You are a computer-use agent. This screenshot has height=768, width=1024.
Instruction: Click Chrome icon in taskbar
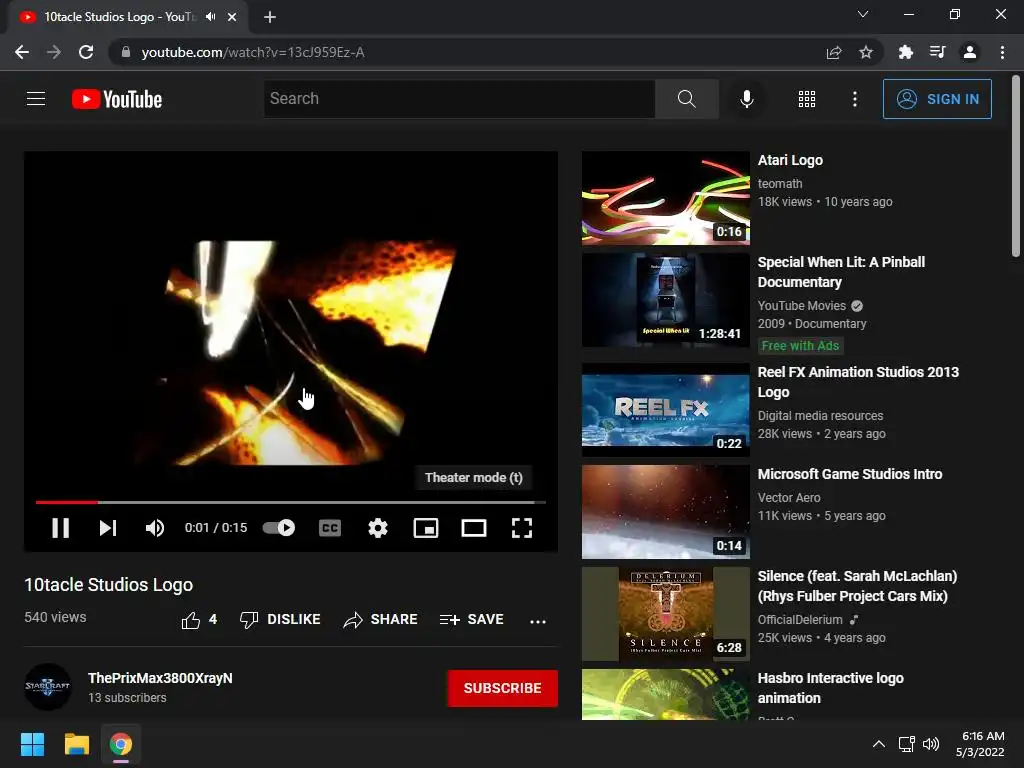tap(121, 744)
